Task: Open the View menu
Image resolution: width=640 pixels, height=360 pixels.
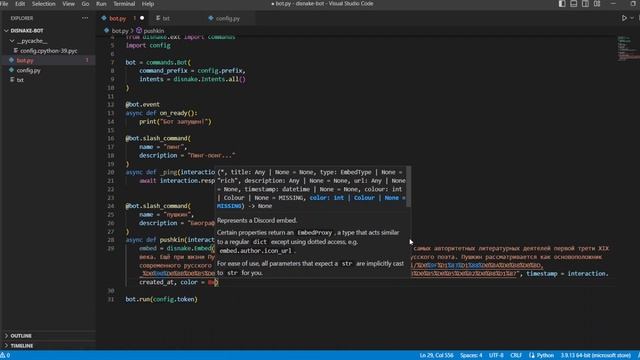Action: click(68, 4)
